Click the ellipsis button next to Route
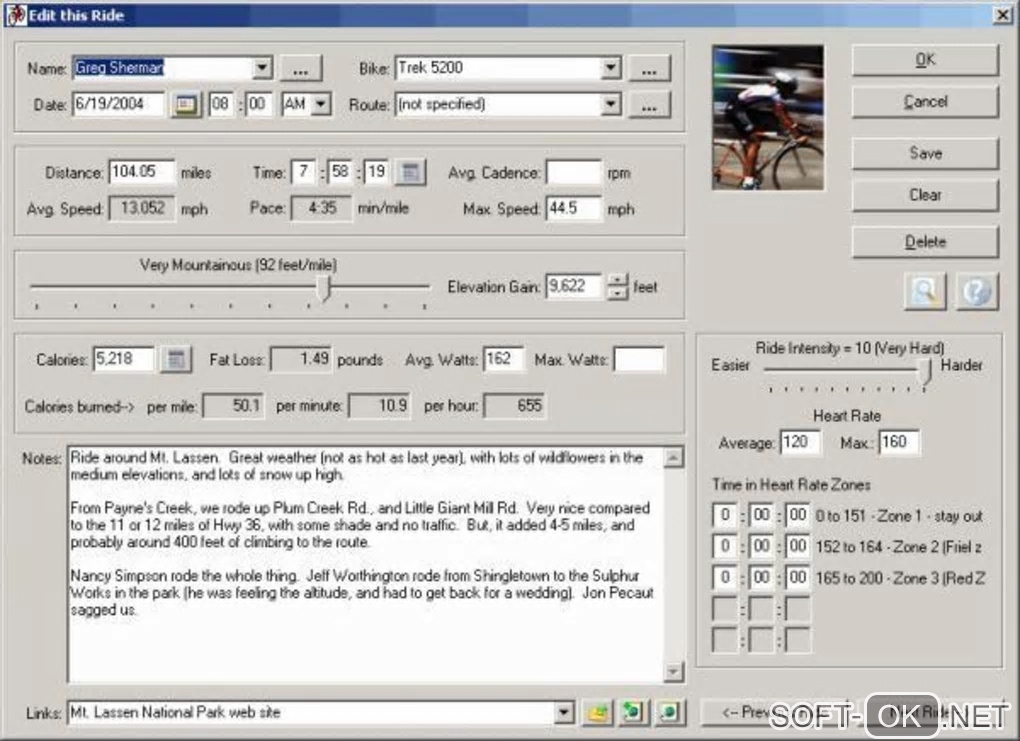The width and height of the screenshot is (1020, 741). [x=649, y=105]
